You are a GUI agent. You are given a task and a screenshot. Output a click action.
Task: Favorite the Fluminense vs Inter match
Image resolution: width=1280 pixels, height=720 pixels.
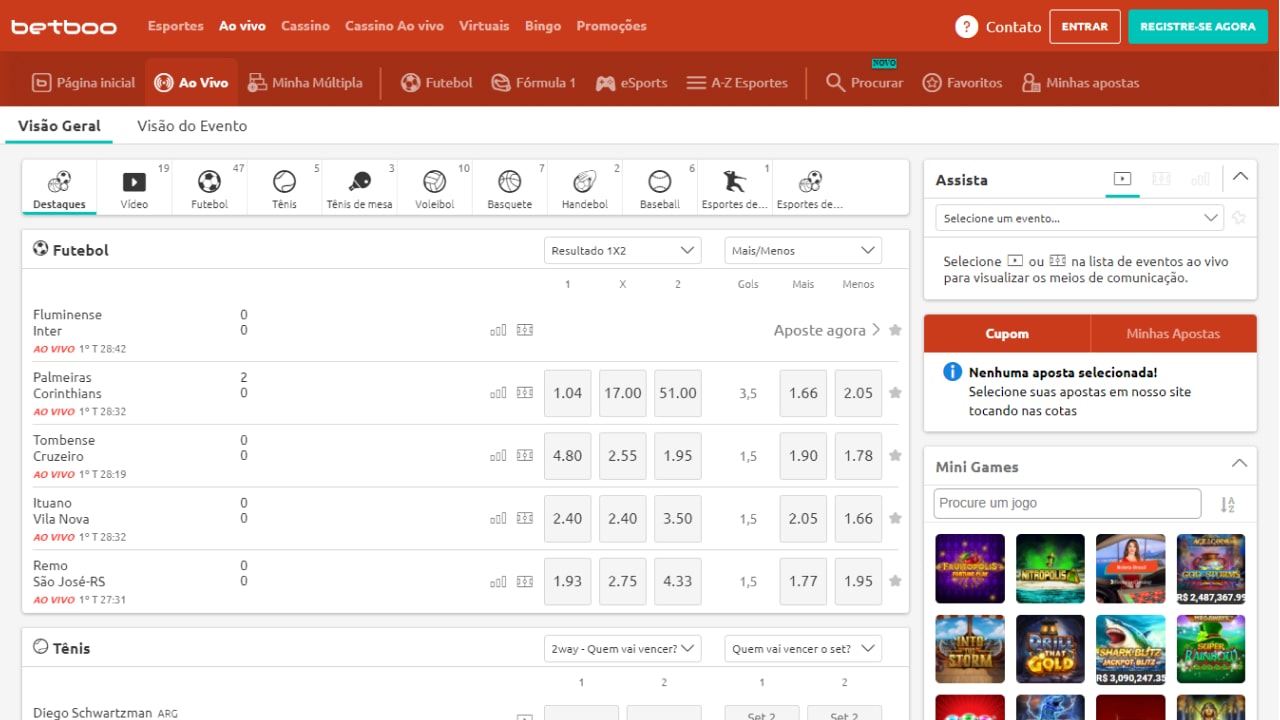pyautogui.click(x=895, y=330)
